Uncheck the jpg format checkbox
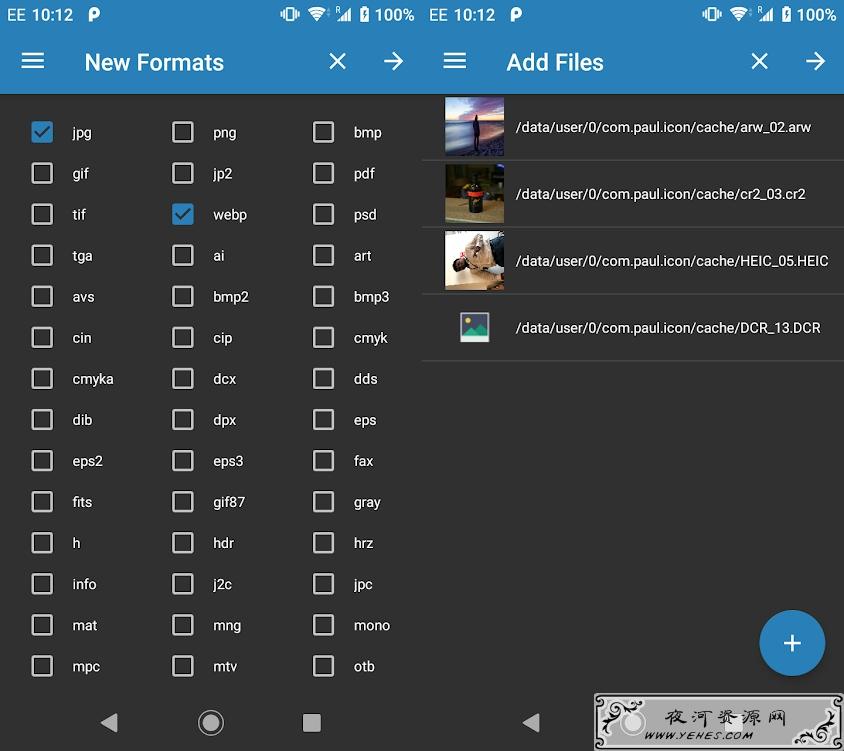 coord(42,132)
